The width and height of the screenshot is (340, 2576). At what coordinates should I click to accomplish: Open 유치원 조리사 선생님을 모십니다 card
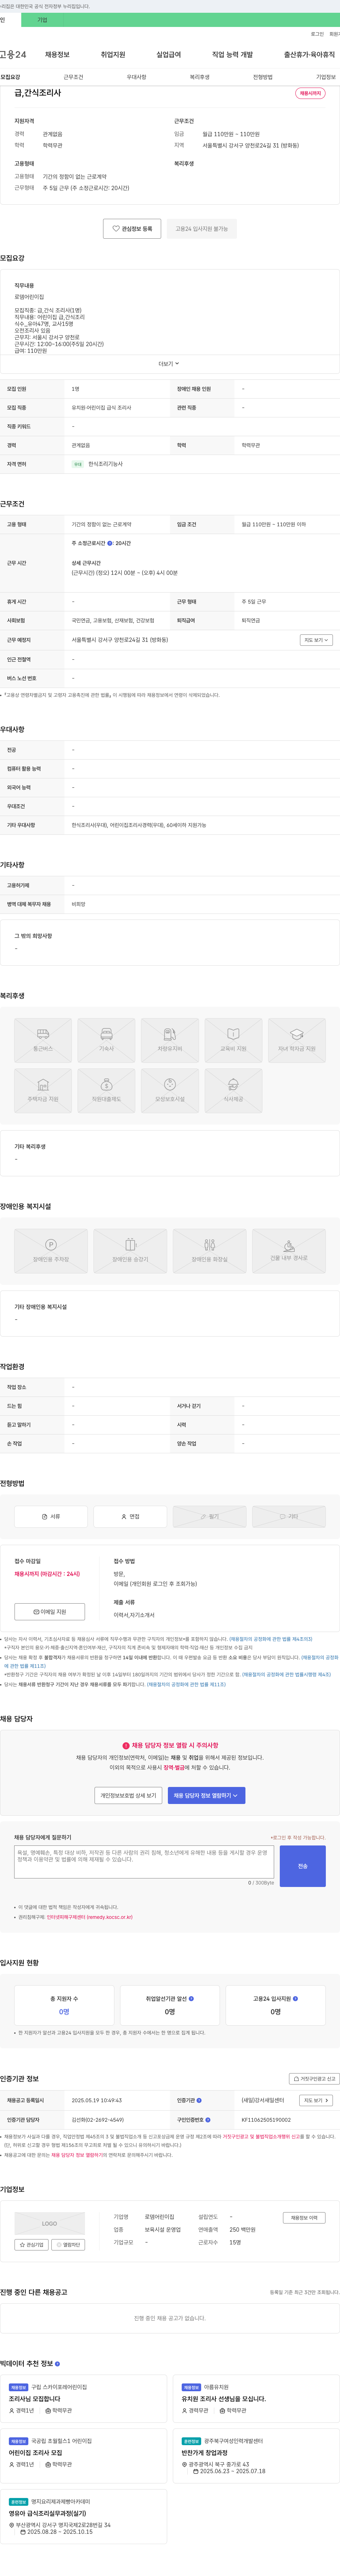point(256,2399)
